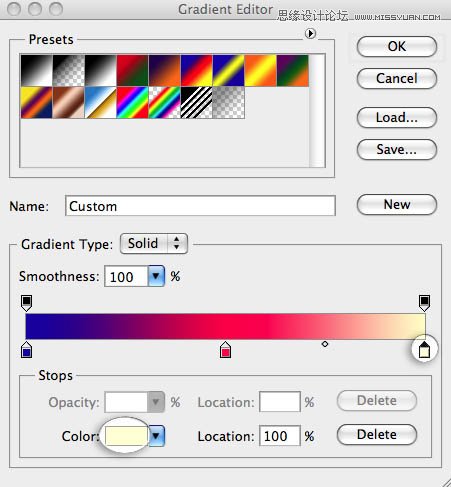
Task: Select the right opacity stop above gradient
Action: [x=424, y=303]
